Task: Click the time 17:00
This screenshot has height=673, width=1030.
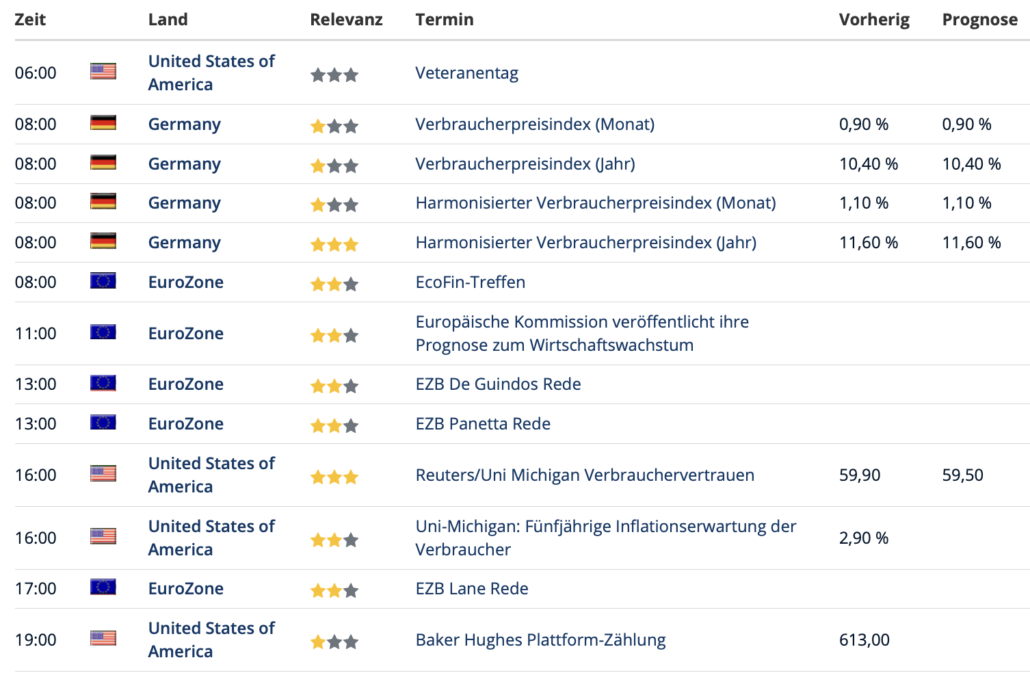Action: 35,588
